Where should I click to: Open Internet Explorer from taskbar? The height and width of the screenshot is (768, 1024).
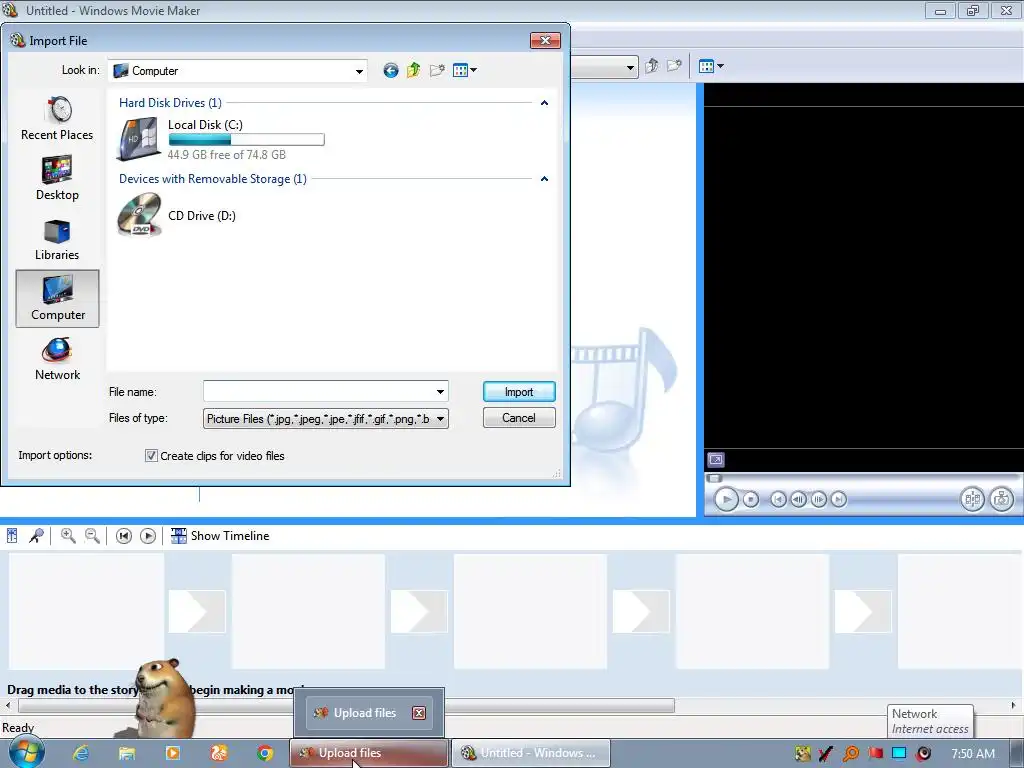(81, 753)
